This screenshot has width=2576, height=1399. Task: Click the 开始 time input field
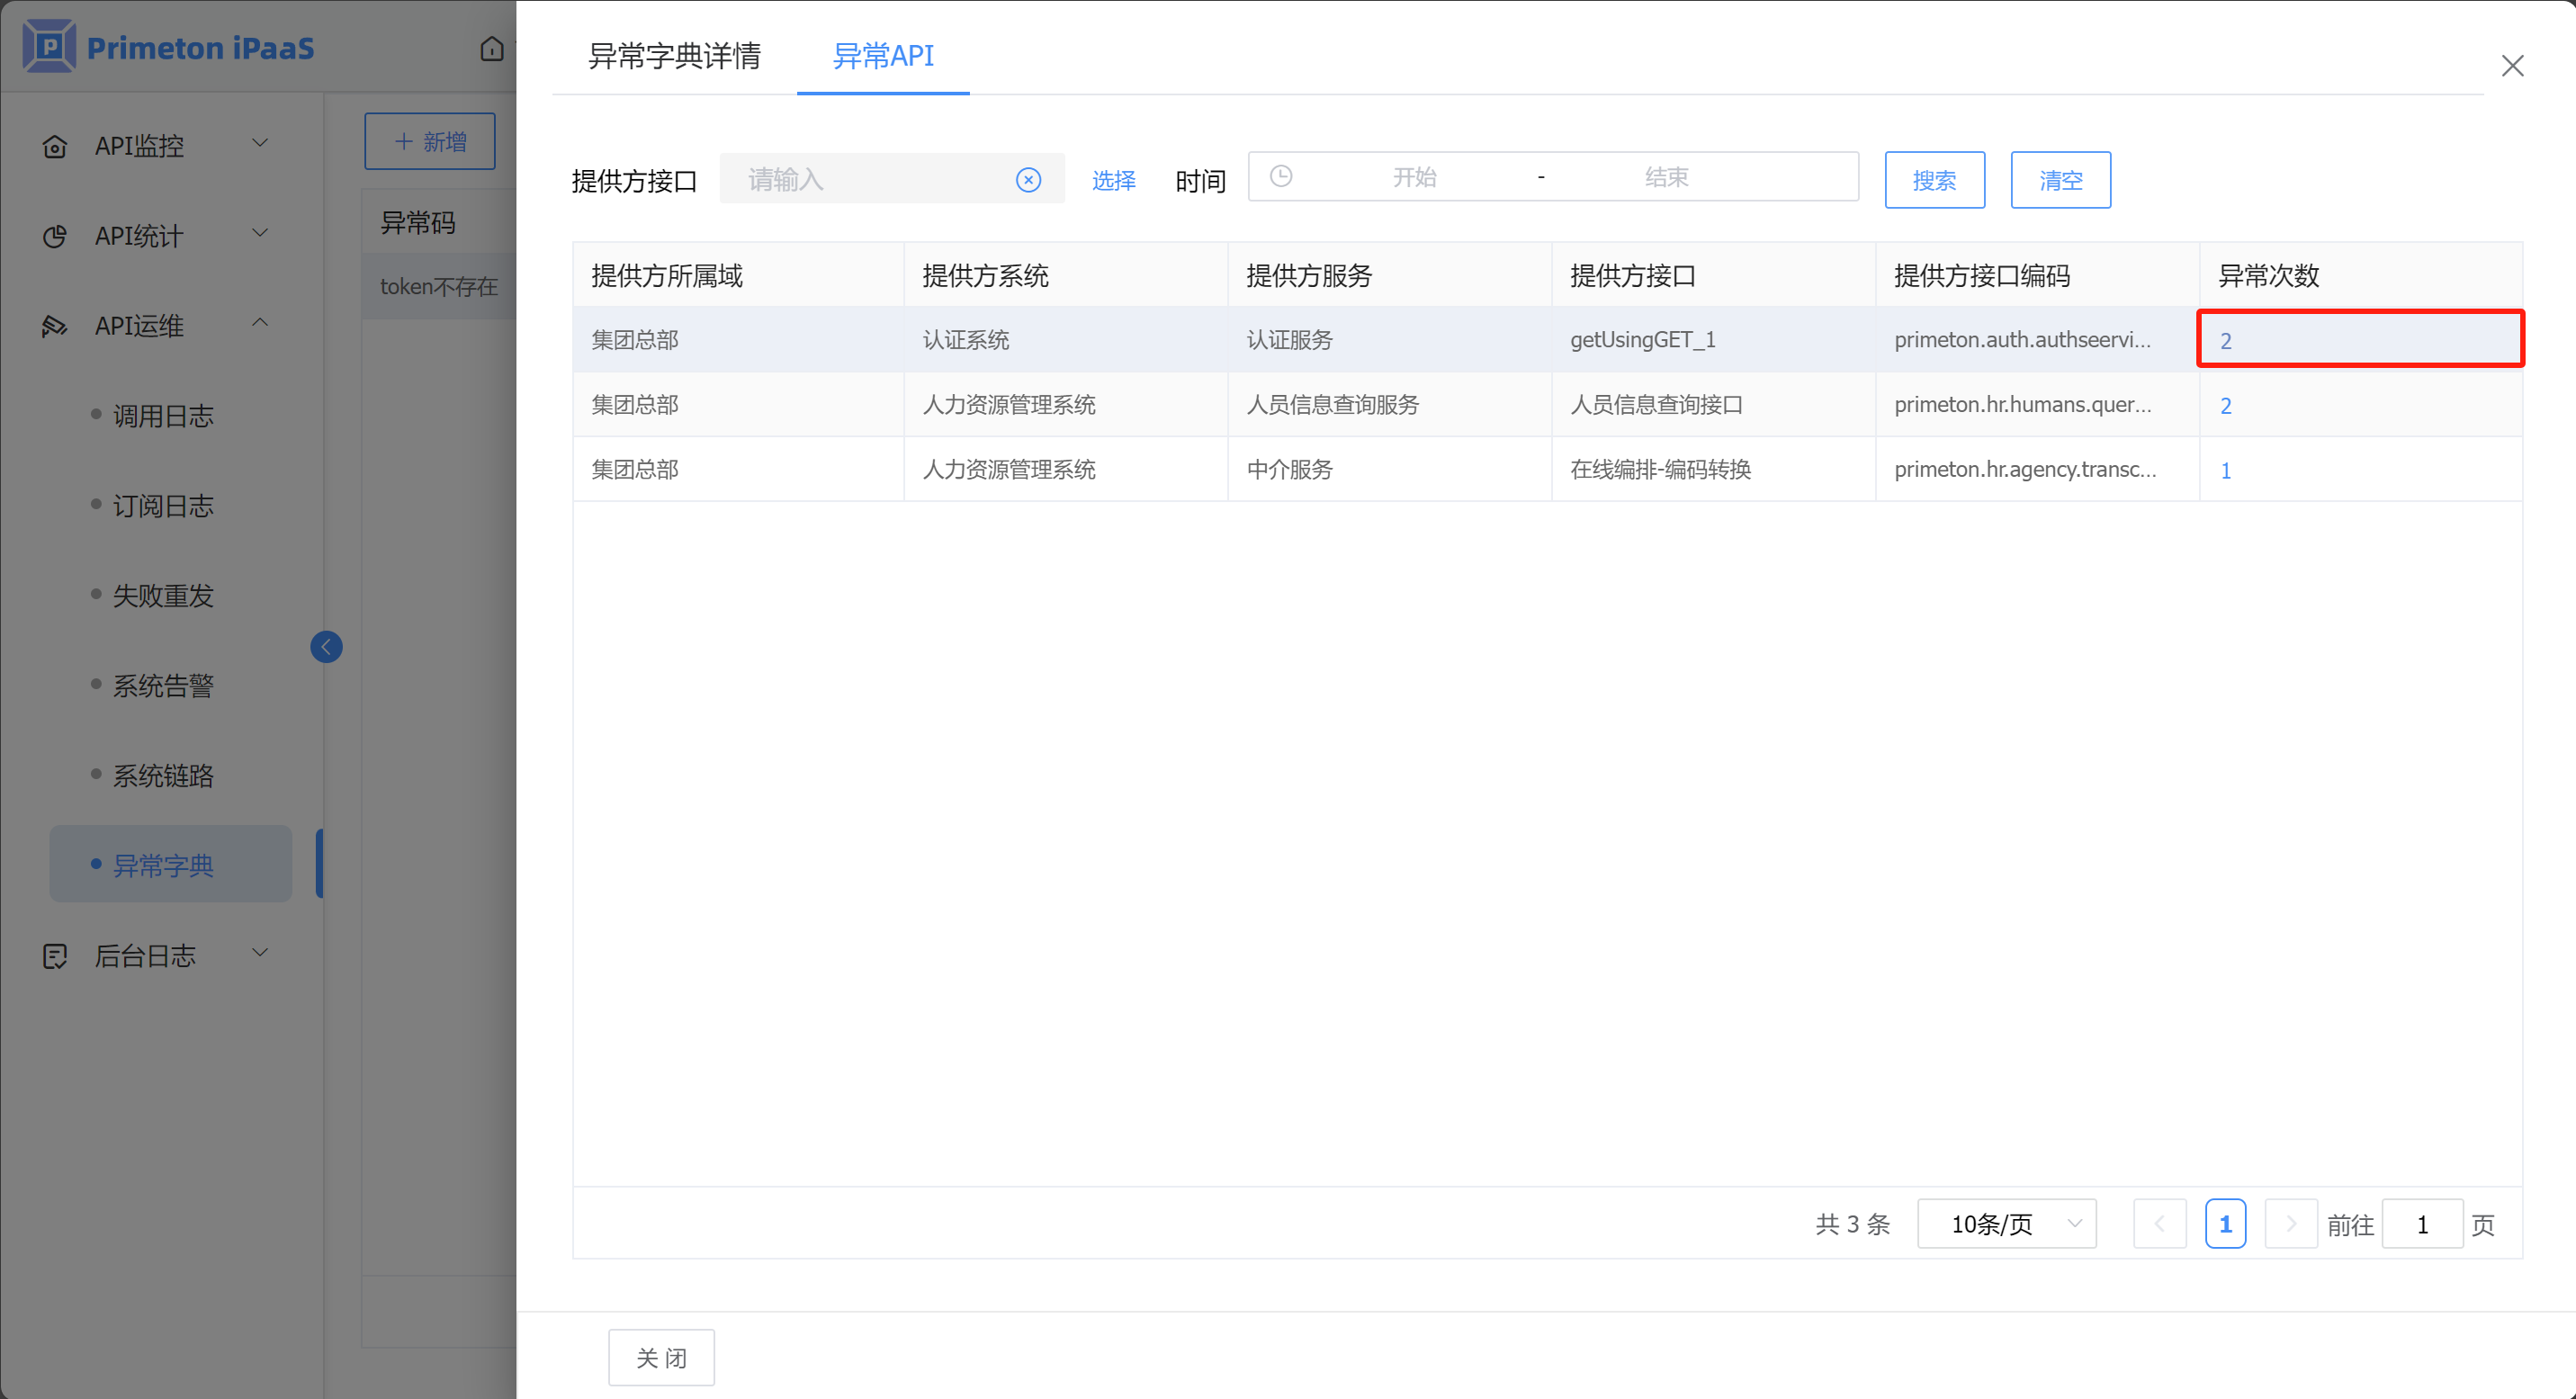pos(1414,177)
